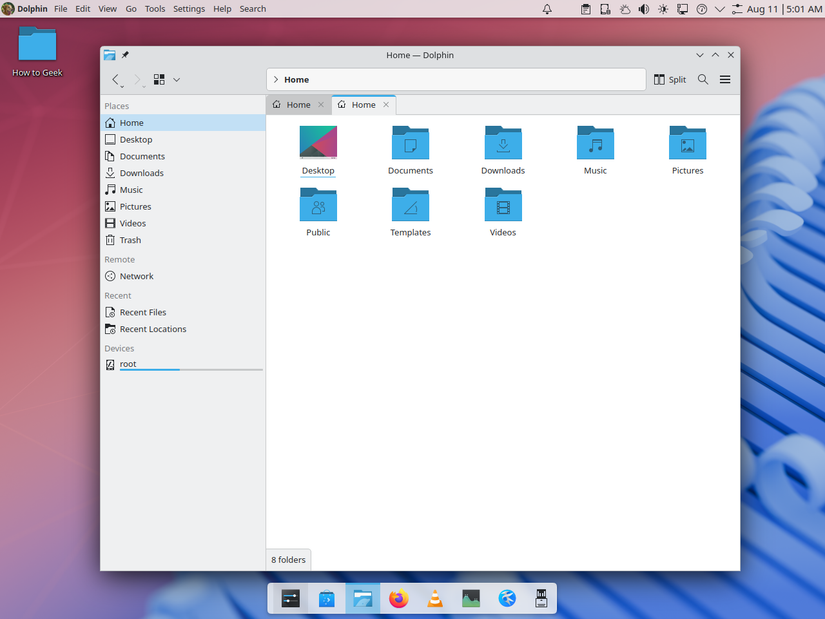
Task: Expand the hidden system tray items chevron
Action: [719, 8]
